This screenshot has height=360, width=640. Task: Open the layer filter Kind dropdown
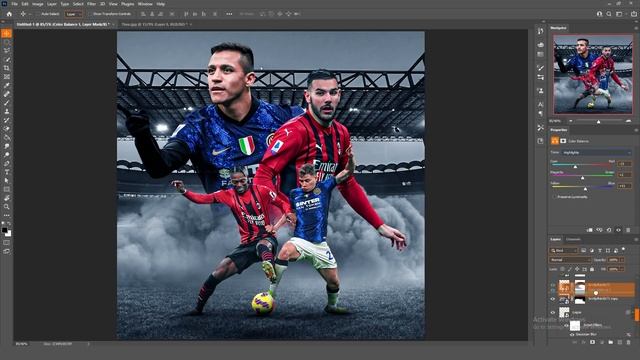coord(563,250)
